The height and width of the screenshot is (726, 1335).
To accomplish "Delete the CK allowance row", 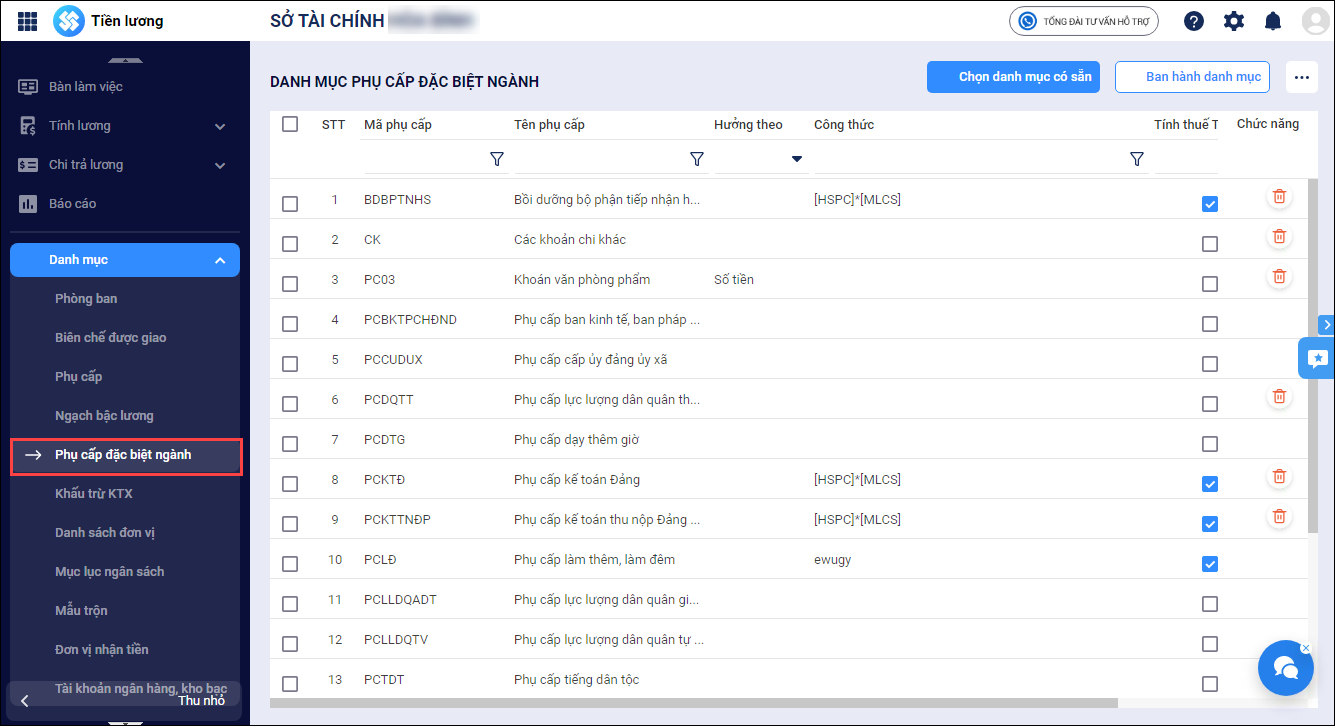I will (1278, 237).
